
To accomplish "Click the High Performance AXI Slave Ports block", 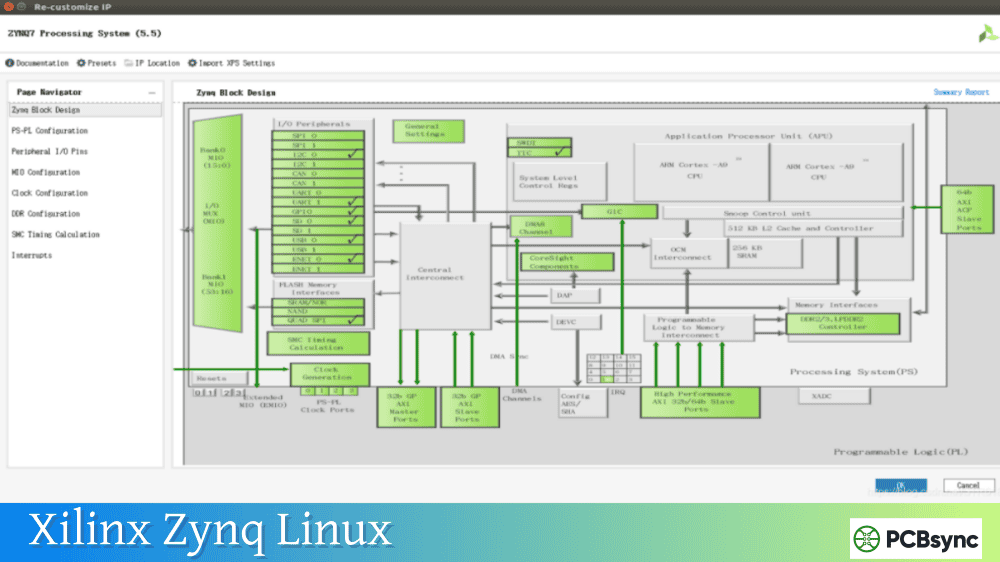I will tap(700, 403).
